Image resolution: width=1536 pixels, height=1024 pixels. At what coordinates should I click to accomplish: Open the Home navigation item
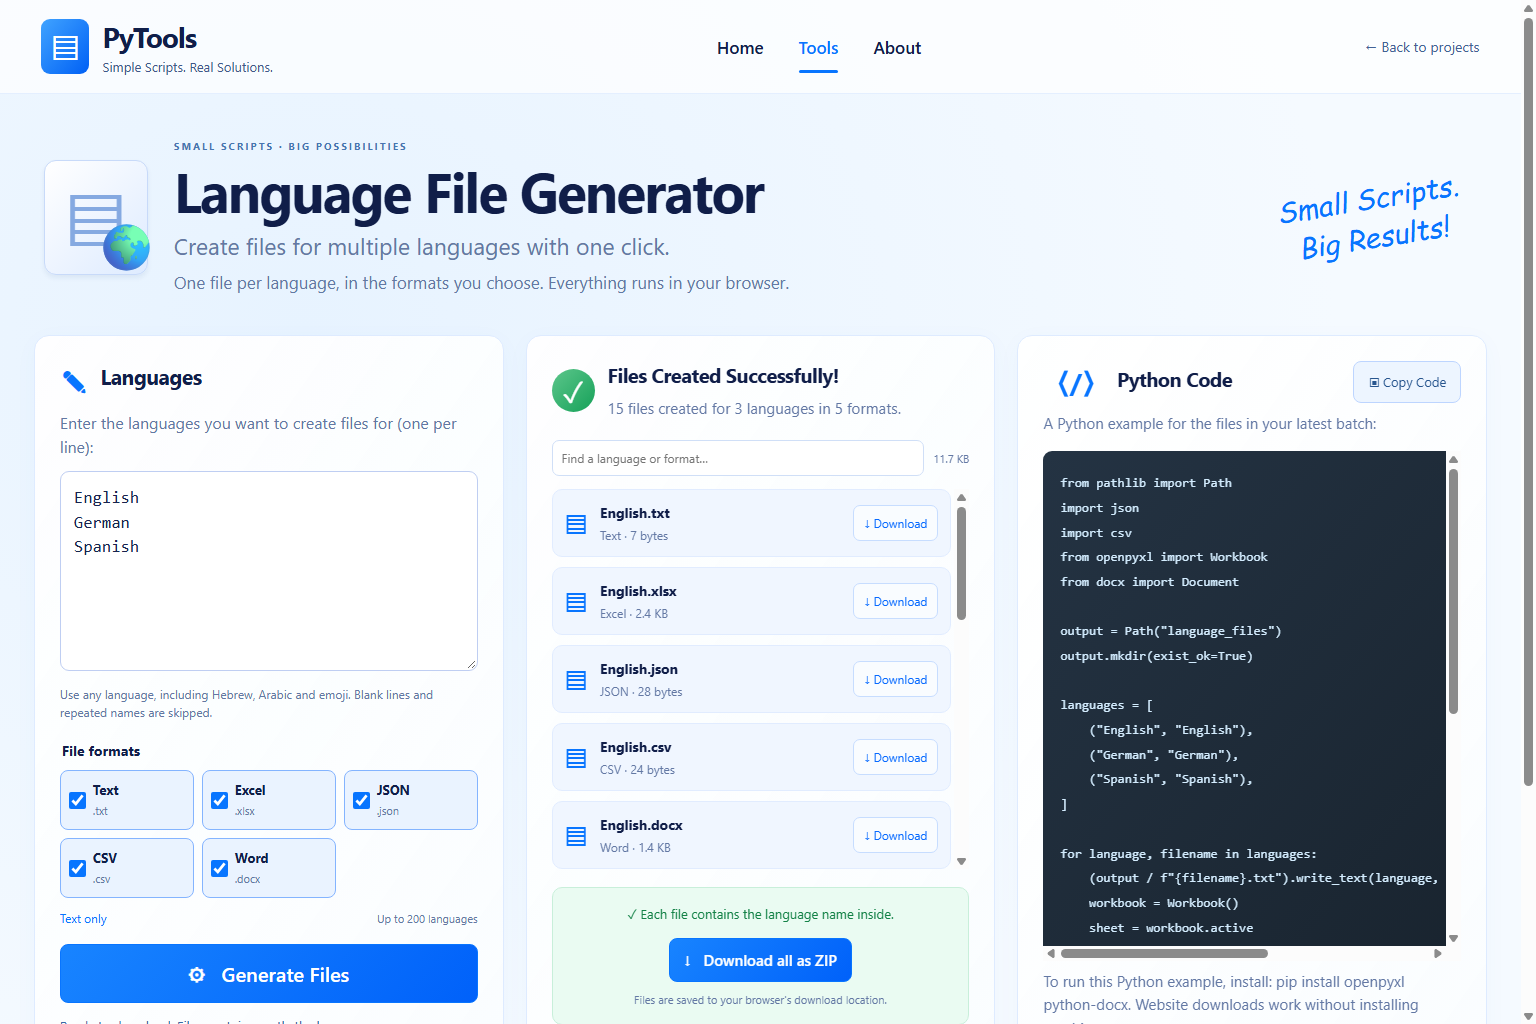coord(740,48)
